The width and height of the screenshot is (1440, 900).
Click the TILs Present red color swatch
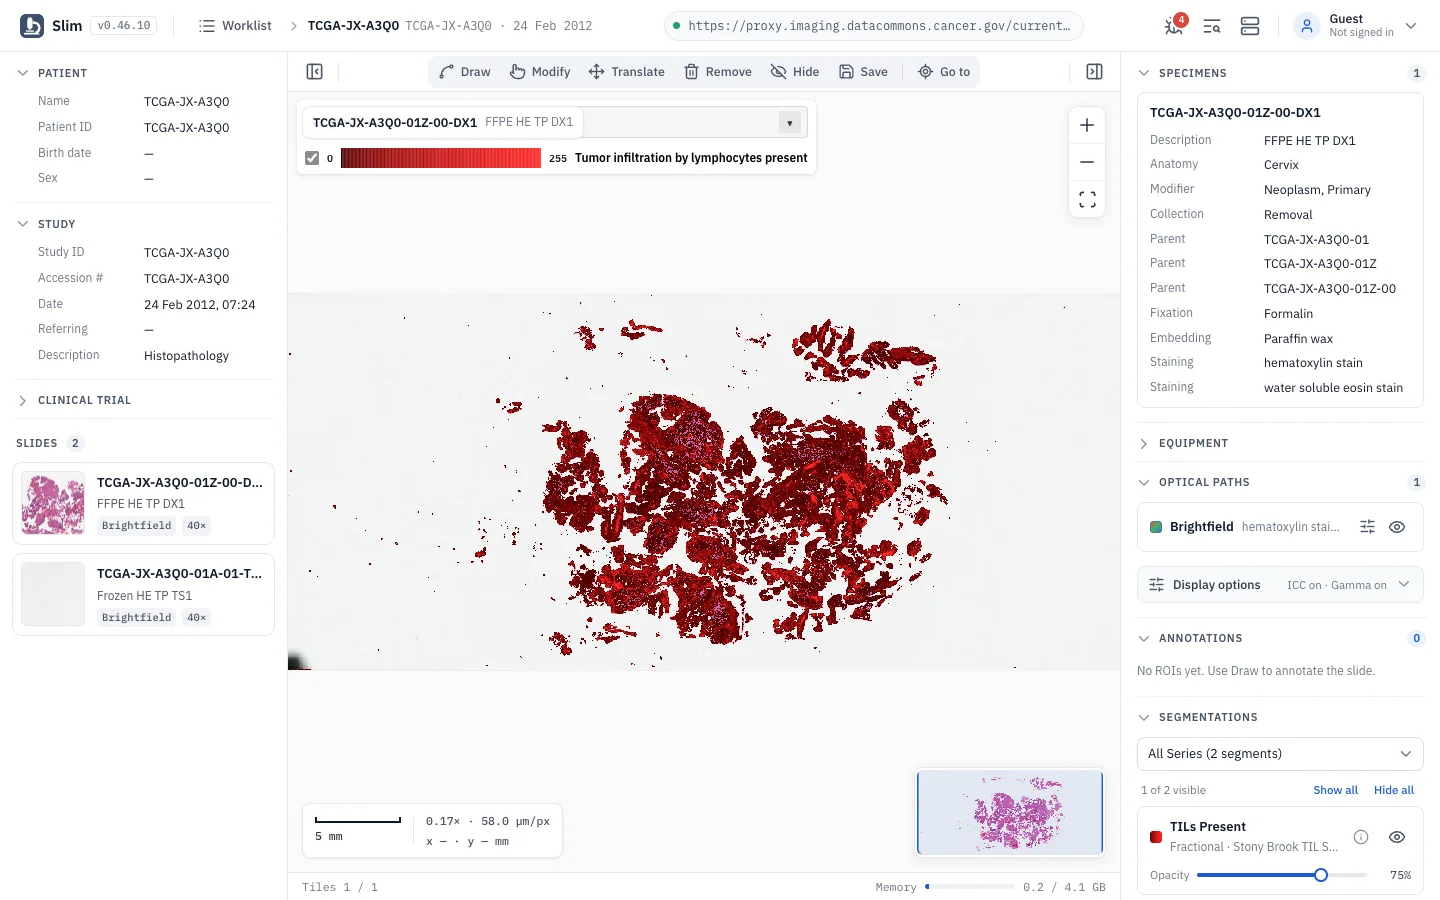click(x=1156, y=837)
